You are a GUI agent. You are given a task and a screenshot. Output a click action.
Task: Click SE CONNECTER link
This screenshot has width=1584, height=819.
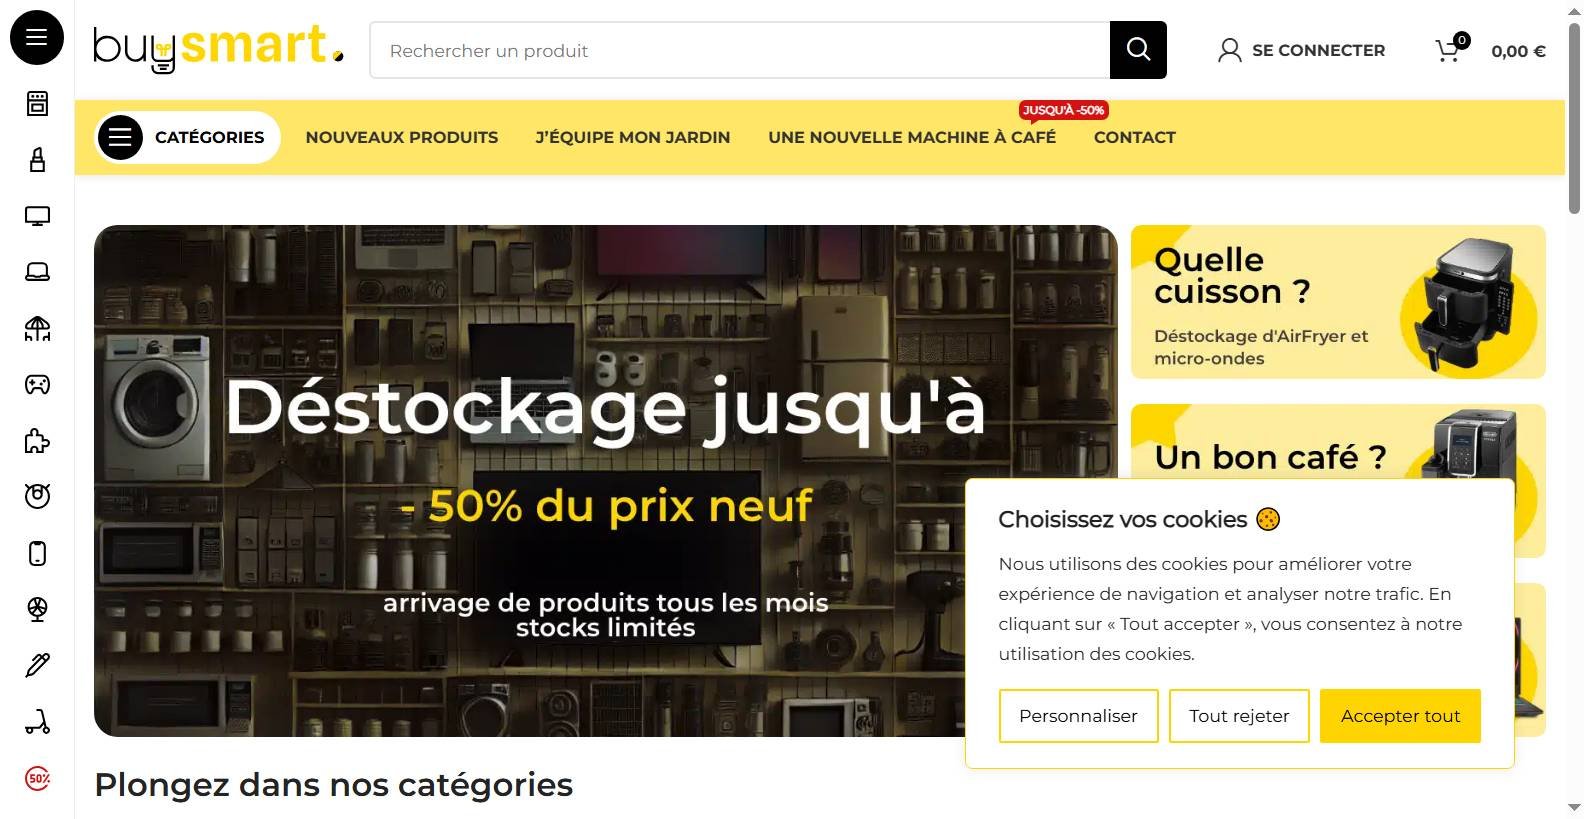[1302, 50]
